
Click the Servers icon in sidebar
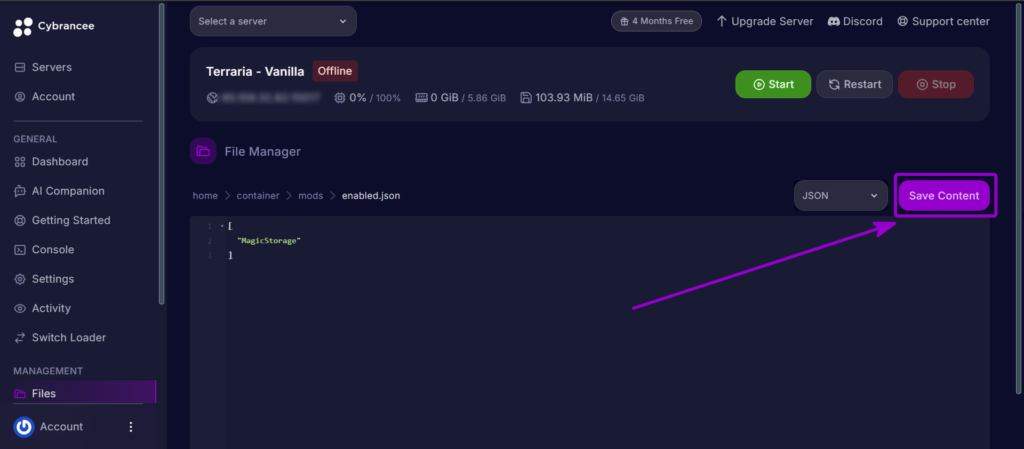point(20,67)
